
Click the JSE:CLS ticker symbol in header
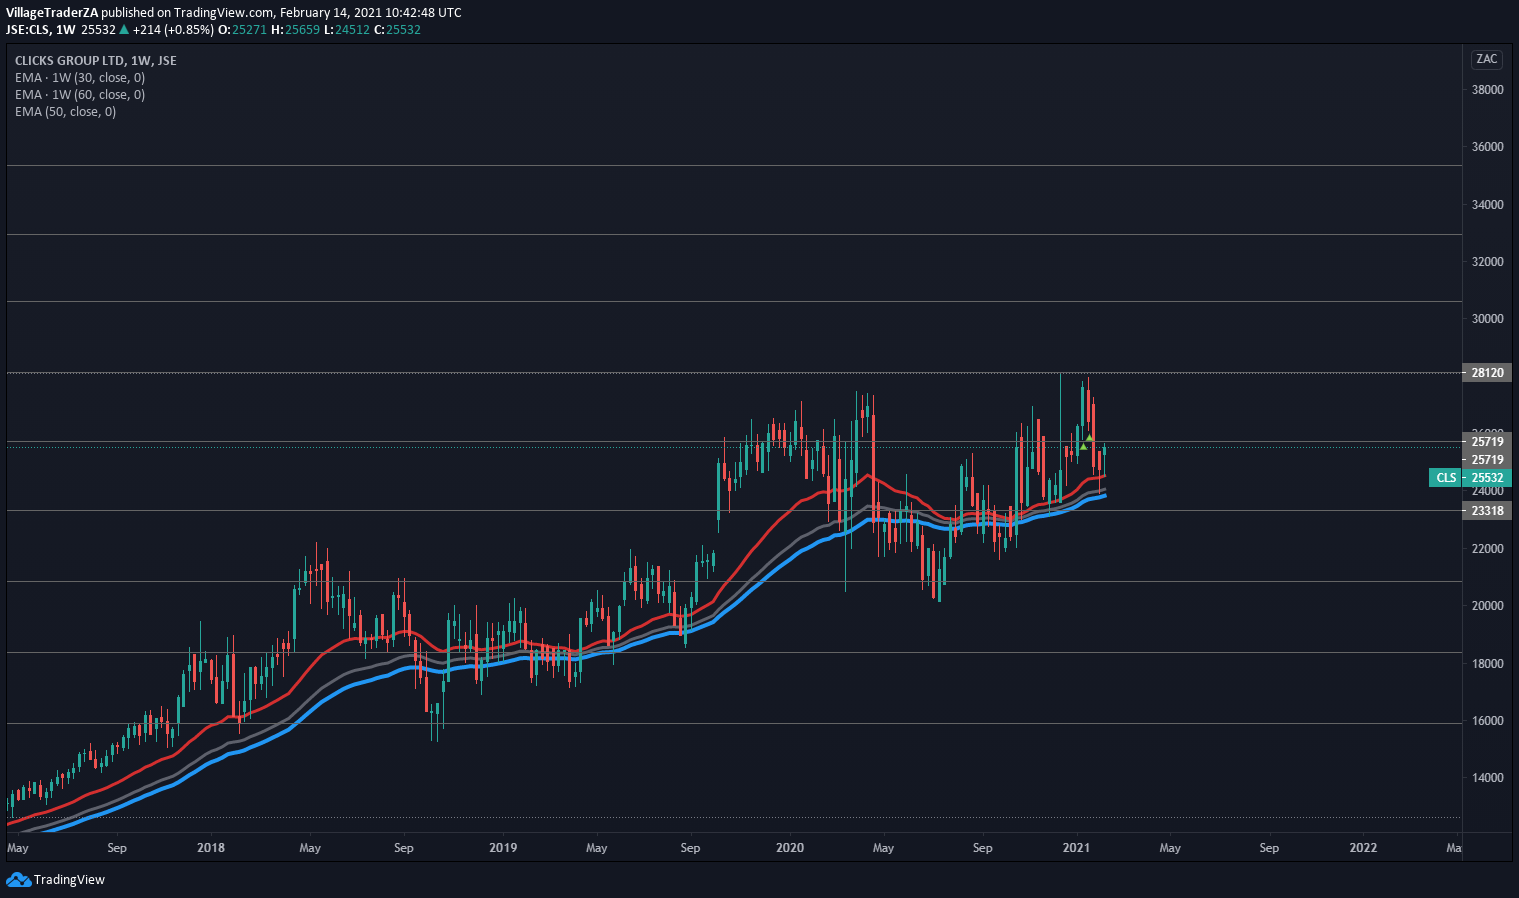coord(27,30)
